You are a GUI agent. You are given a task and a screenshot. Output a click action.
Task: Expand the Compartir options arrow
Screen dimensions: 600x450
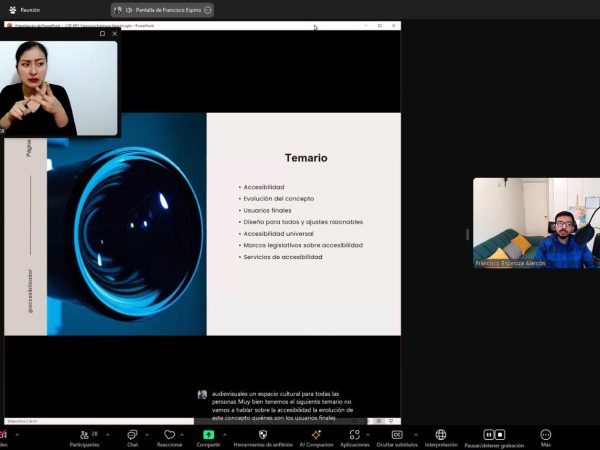click(x=225, y=435)
